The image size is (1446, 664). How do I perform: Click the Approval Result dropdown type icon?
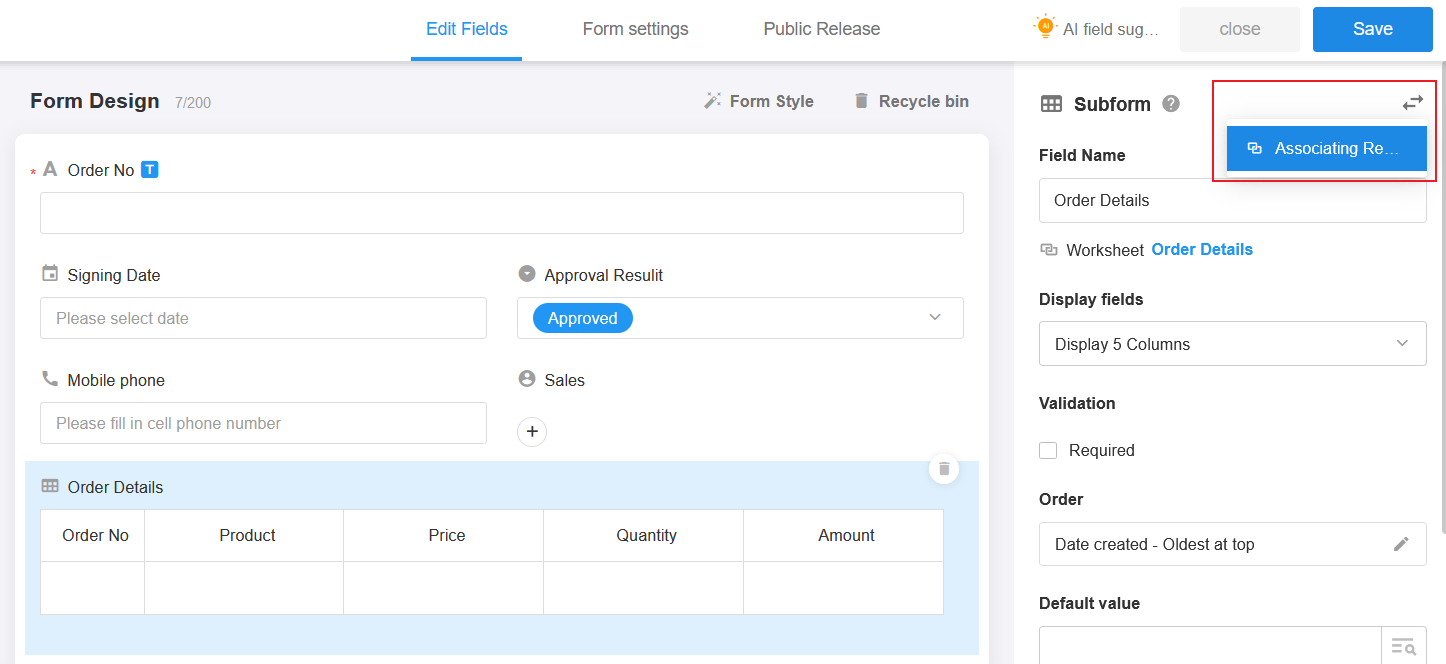click(527, 273)
